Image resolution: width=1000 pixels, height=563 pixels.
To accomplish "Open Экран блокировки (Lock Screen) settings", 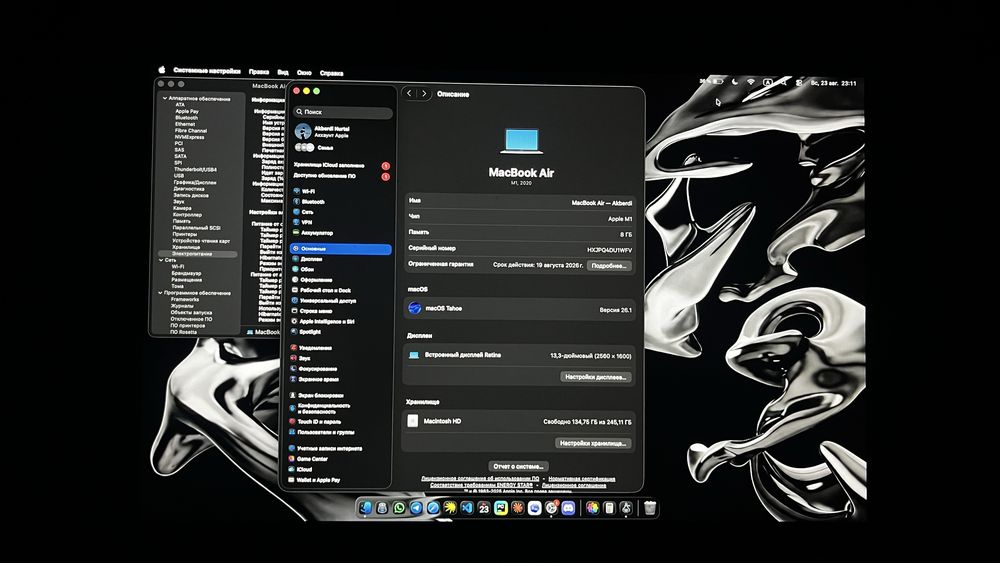I will click(317, 395).
